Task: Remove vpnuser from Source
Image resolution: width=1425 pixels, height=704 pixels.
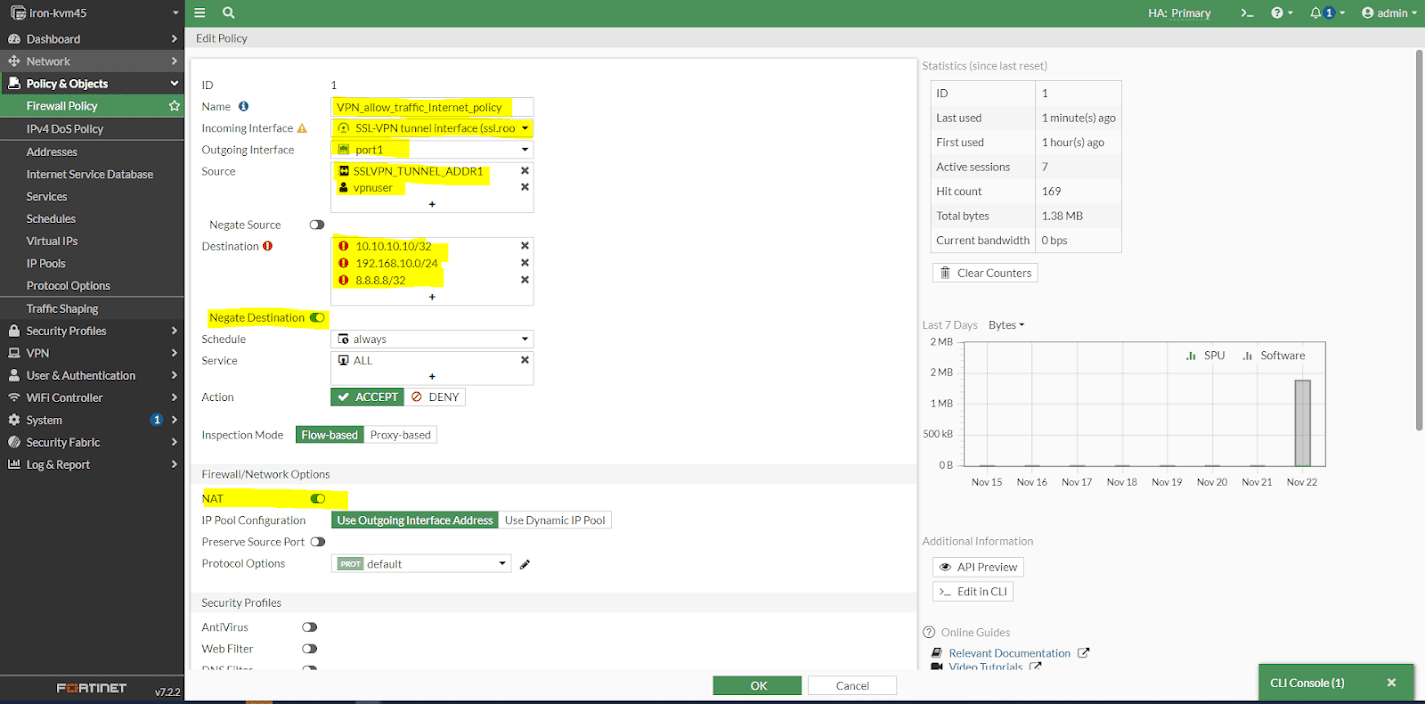Action: pos(524,187)
